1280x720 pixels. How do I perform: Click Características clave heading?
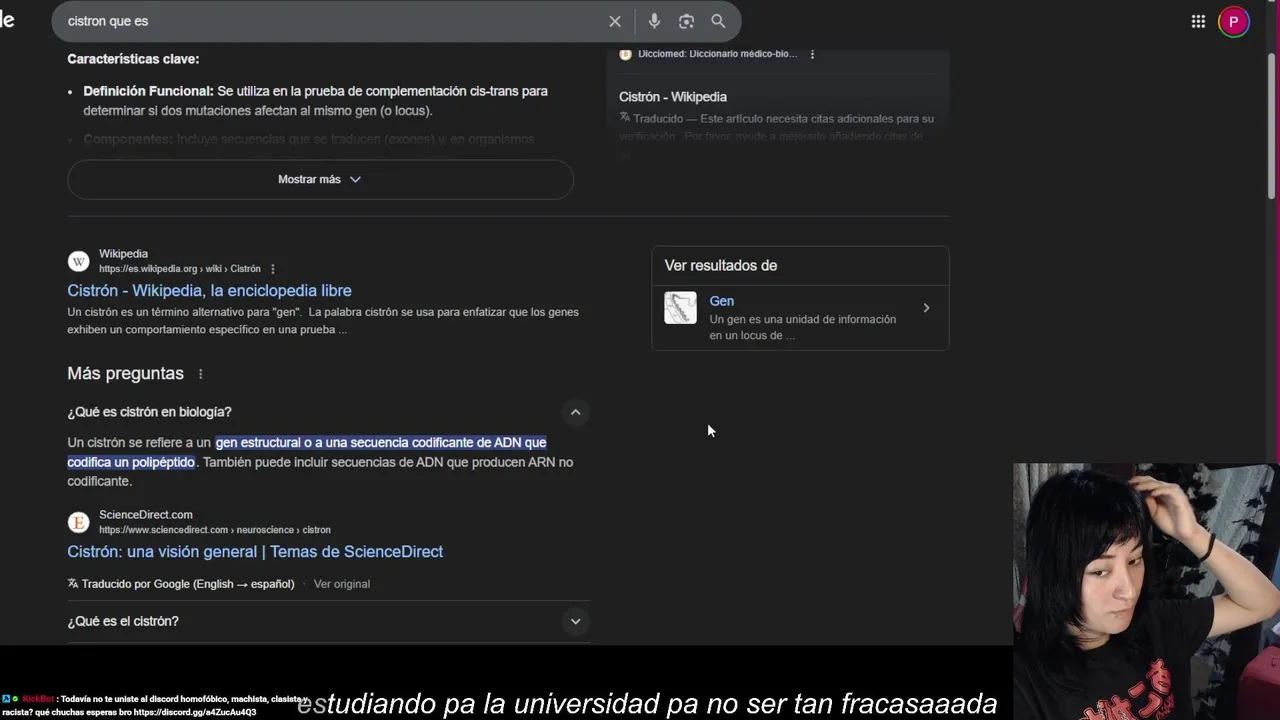click(133, 59)
